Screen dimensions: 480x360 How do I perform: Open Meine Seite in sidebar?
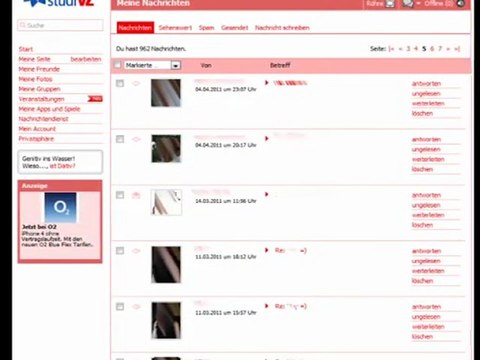click(34, 59)
